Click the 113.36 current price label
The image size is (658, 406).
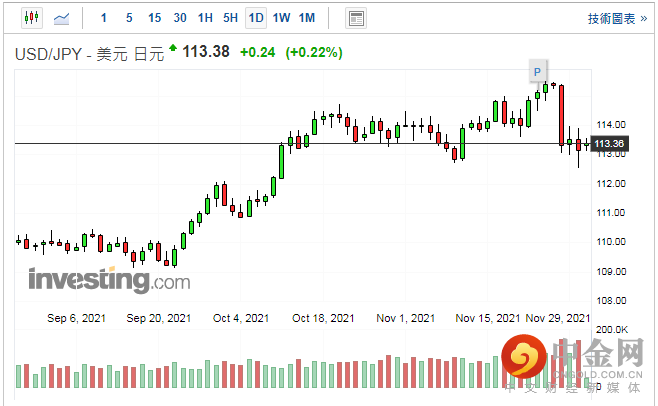609,144
